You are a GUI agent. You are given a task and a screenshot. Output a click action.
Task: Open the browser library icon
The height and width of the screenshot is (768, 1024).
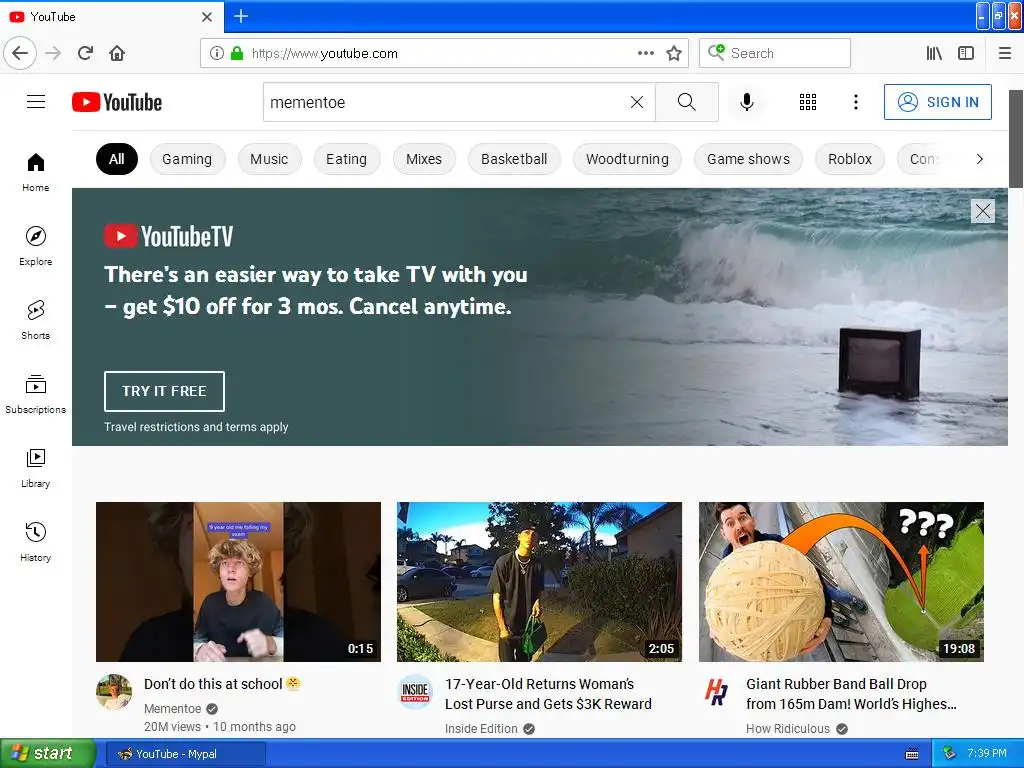tap(934, 53)
